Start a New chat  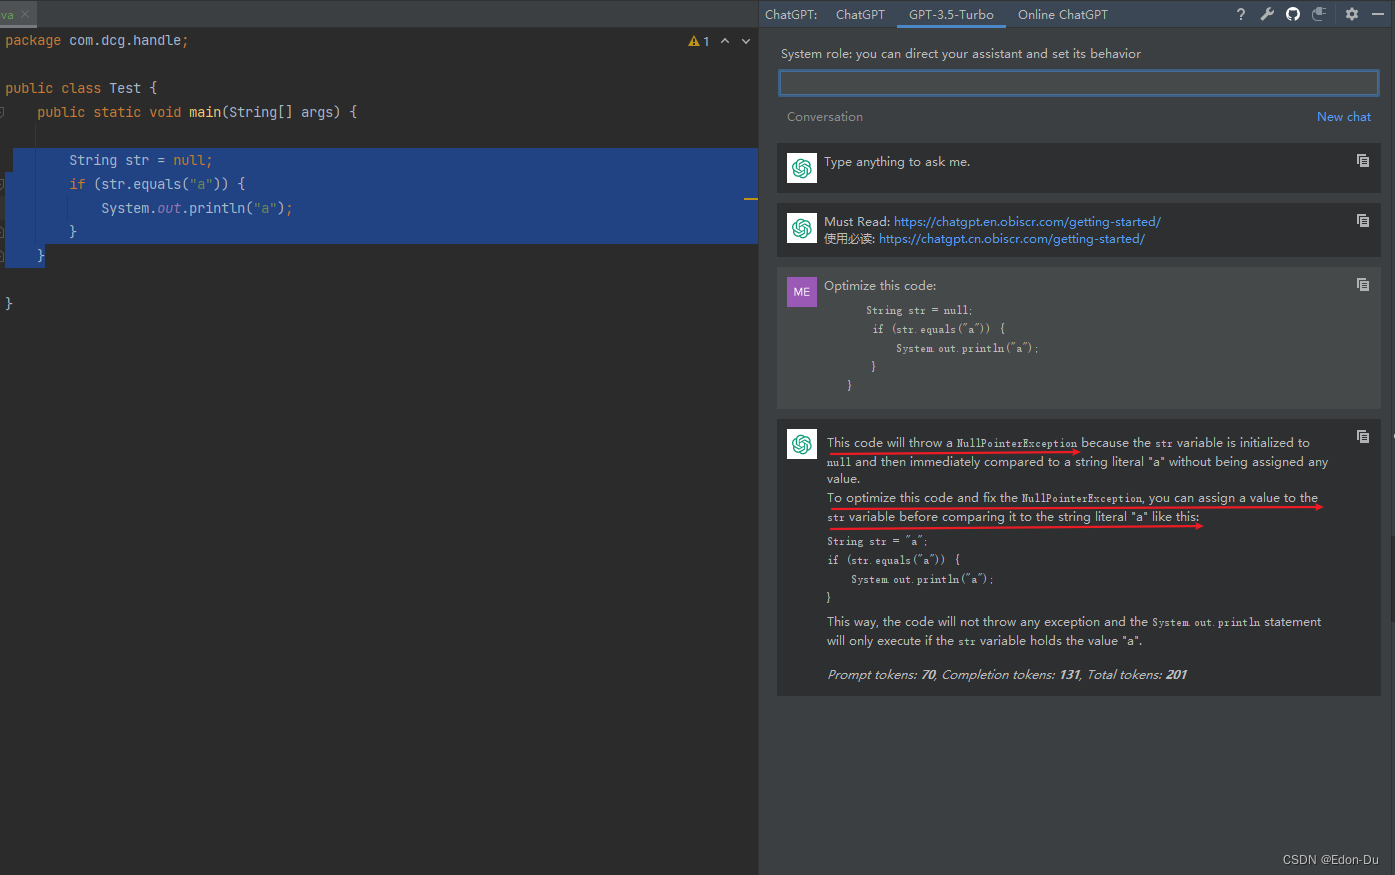click(1344, 116)
